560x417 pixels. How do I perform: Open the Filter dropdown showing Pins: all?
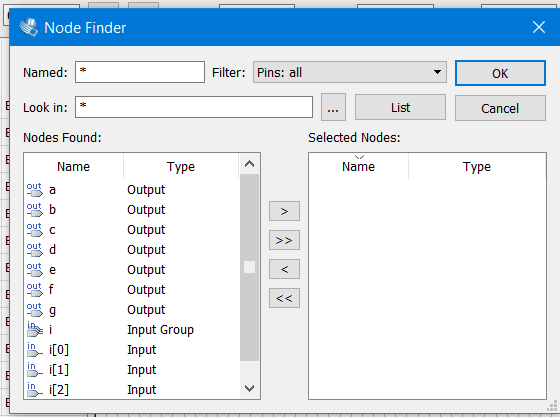pyautogui.click(x=350, y=72)
